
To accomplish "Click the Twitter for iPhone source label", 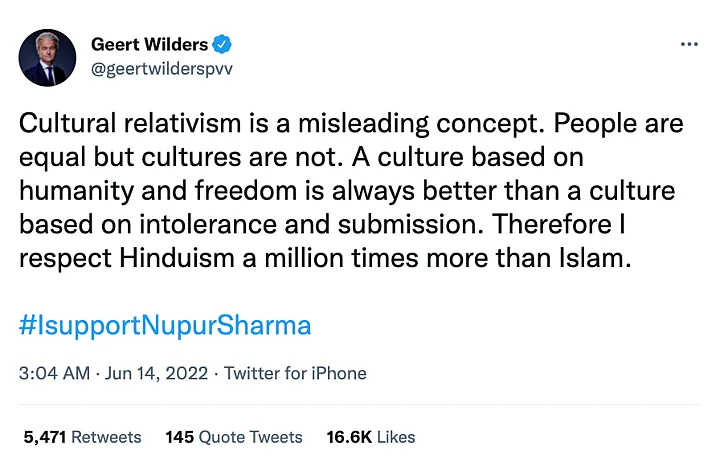I will tap(295, 374).
